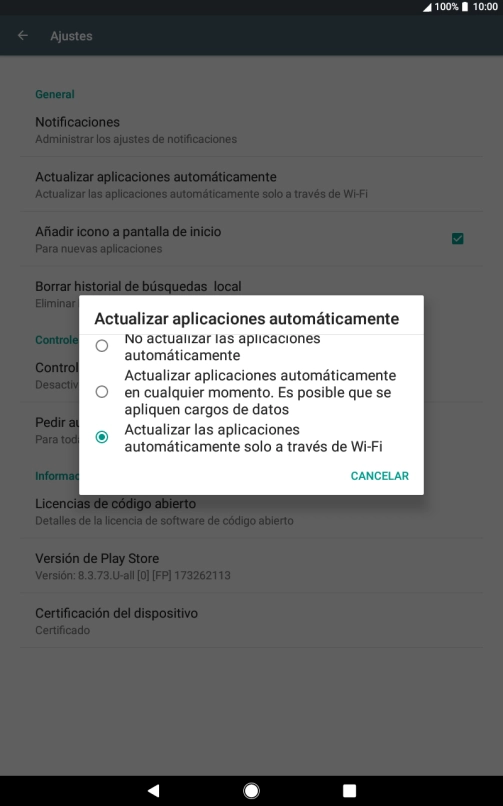Tap the recent apps square button
503x806 pixels.
349,791
